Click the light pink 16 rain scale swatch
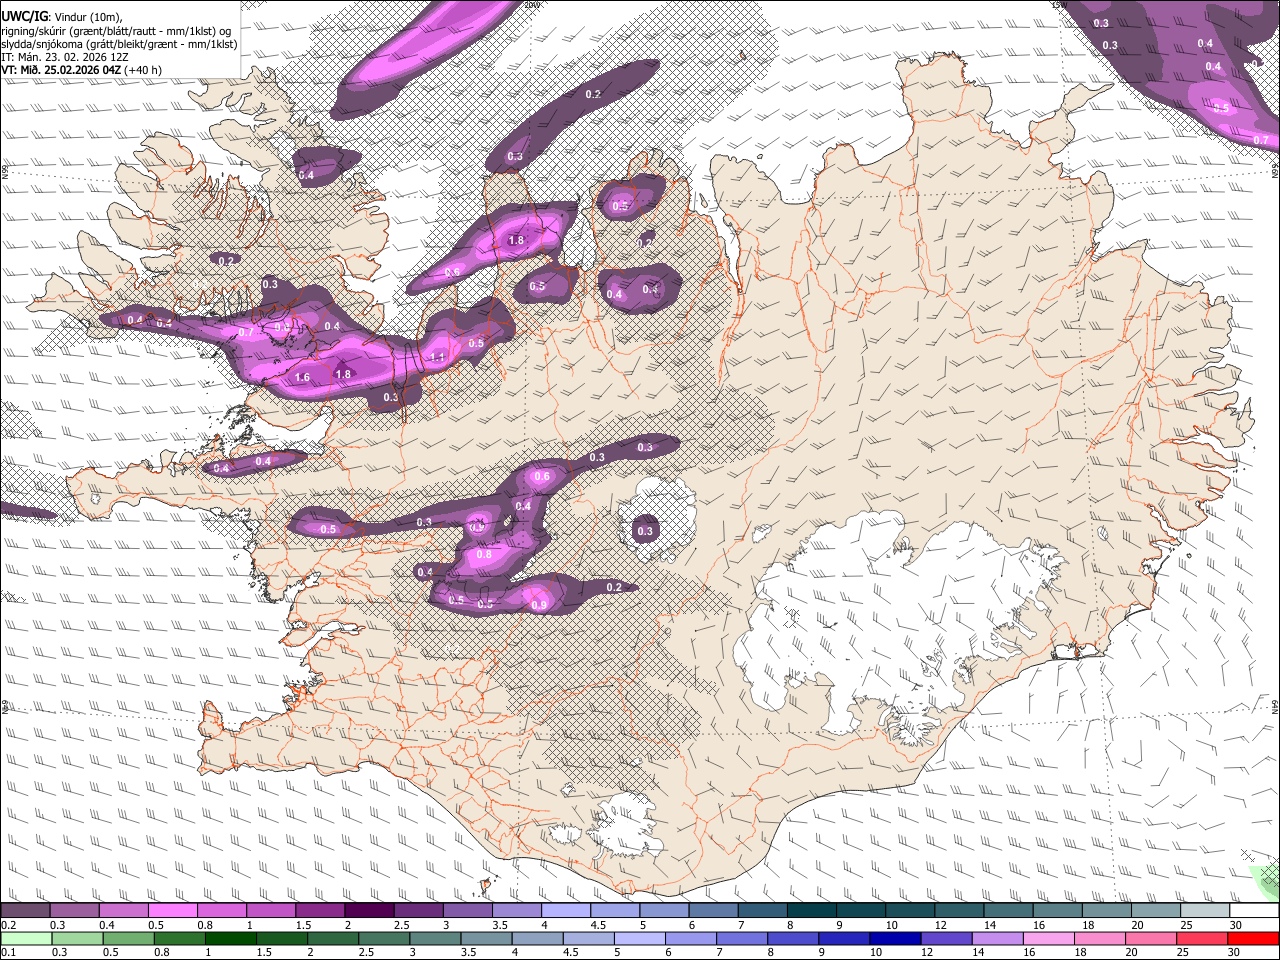Screen dimensions: 1280x960 click(1050, 938)
